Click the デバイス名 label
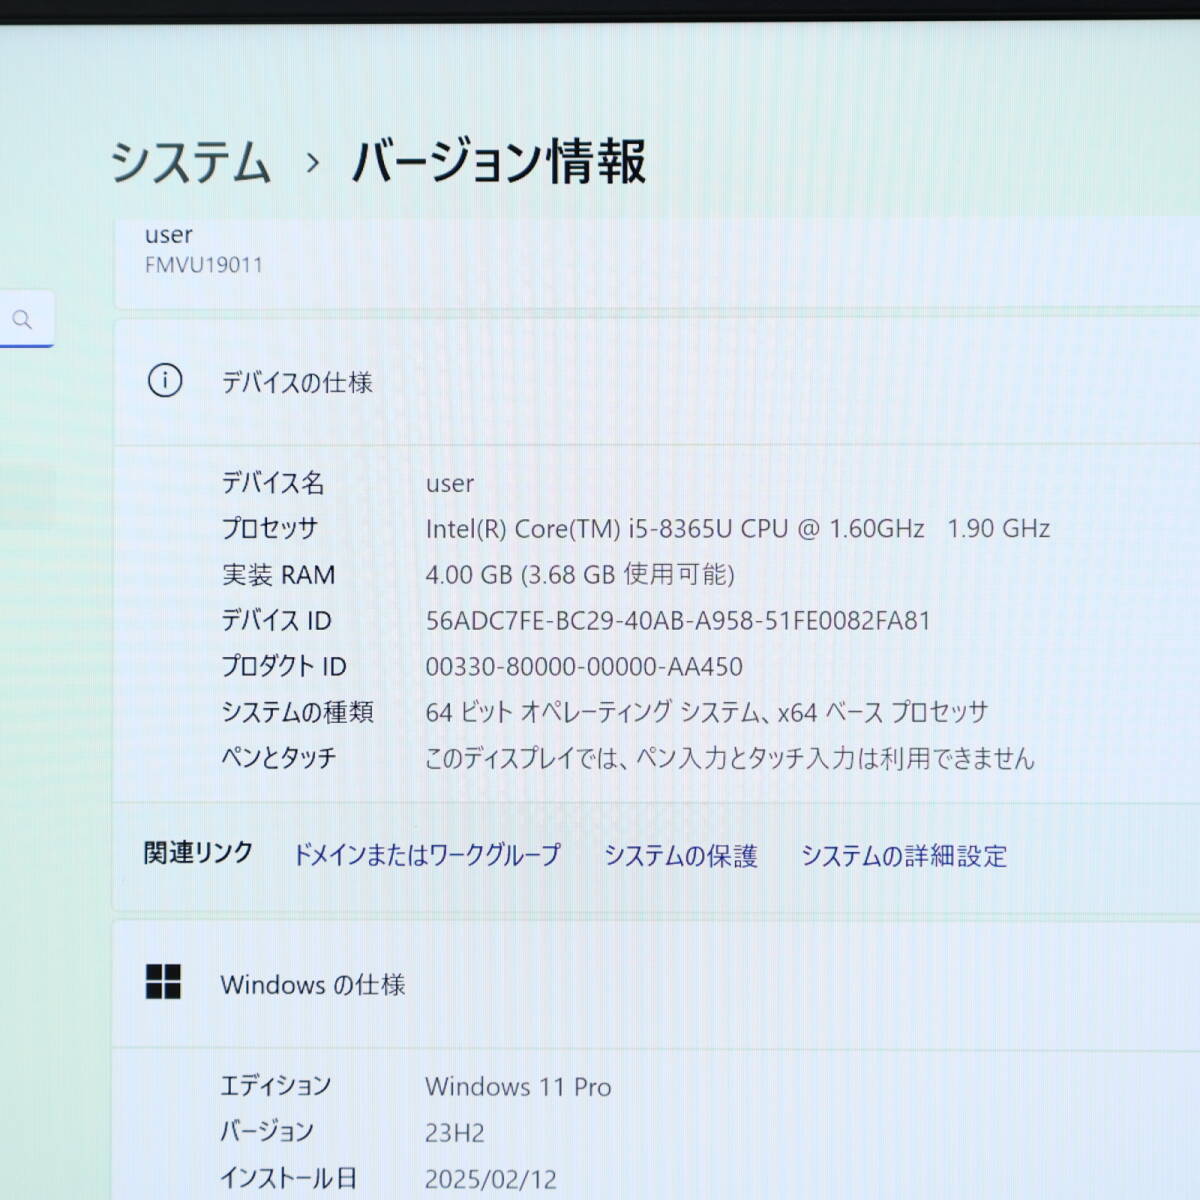1200x1200 pixels. (273, 483)
